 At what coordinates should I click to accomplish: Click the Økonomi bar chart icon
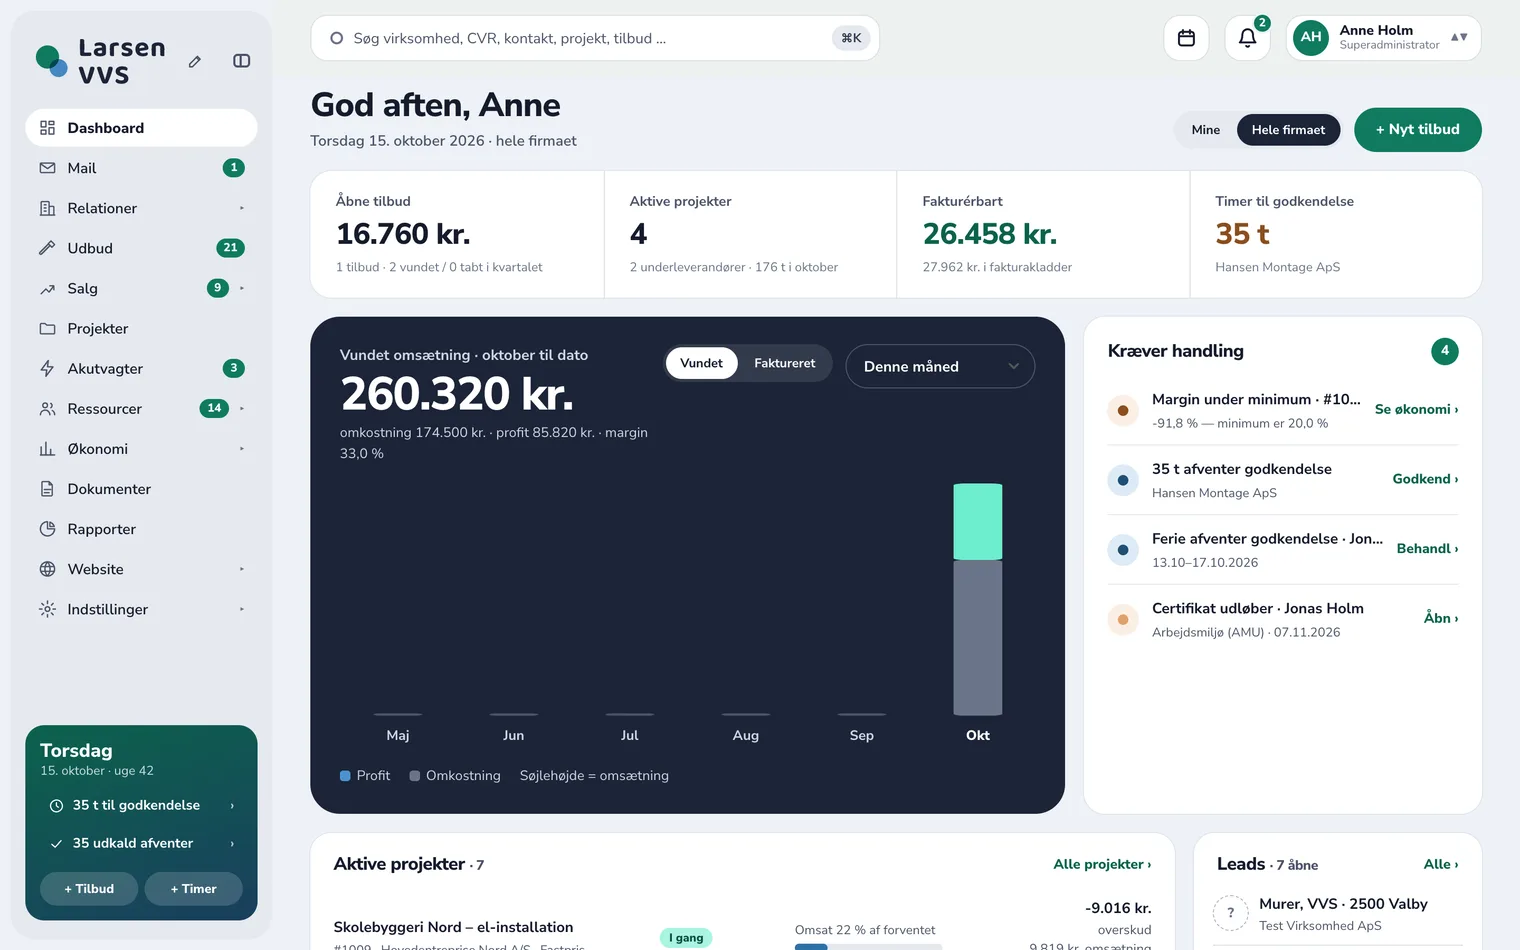[47, 449]
